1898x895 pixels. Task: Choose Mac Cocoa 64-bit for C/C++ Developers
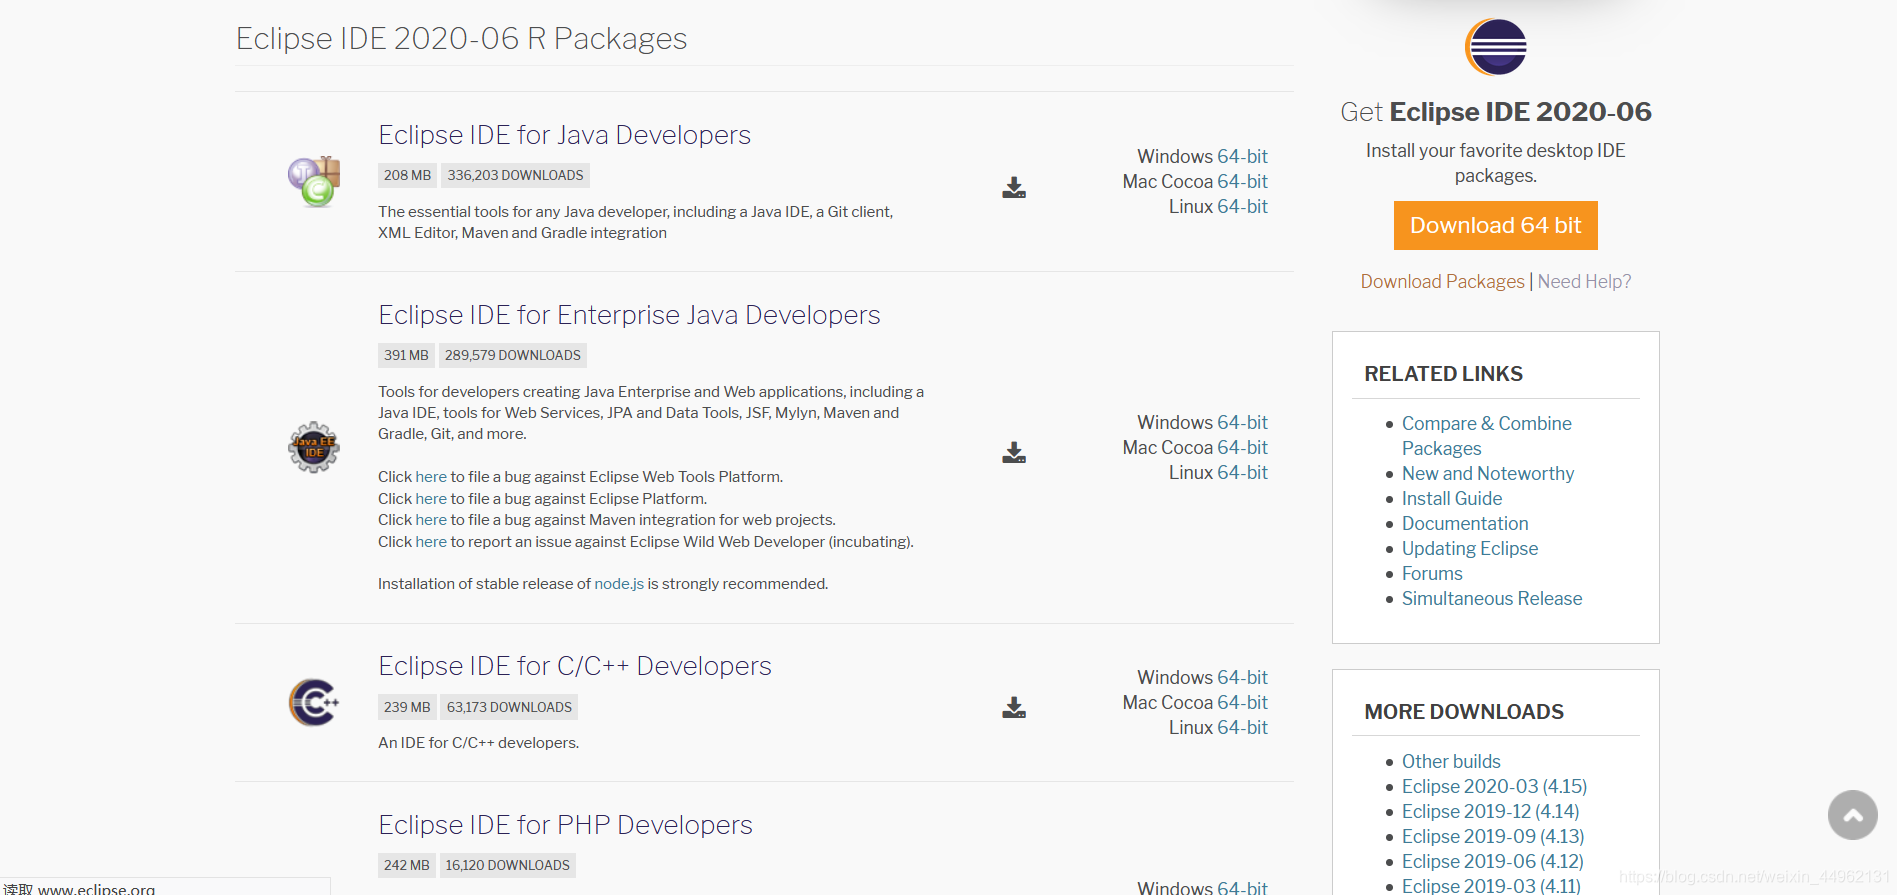tap(1242, 703)
